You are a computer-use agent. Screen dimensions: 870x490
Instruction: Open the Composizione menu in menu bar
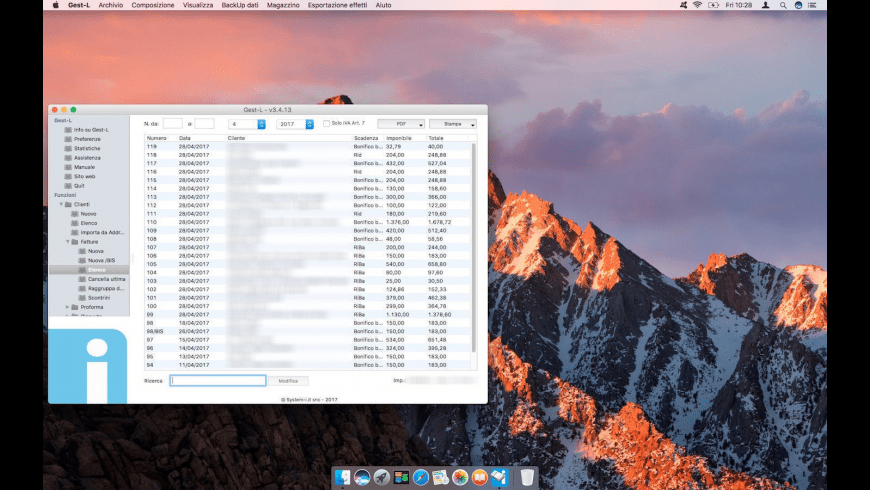[x=153, y=5]
